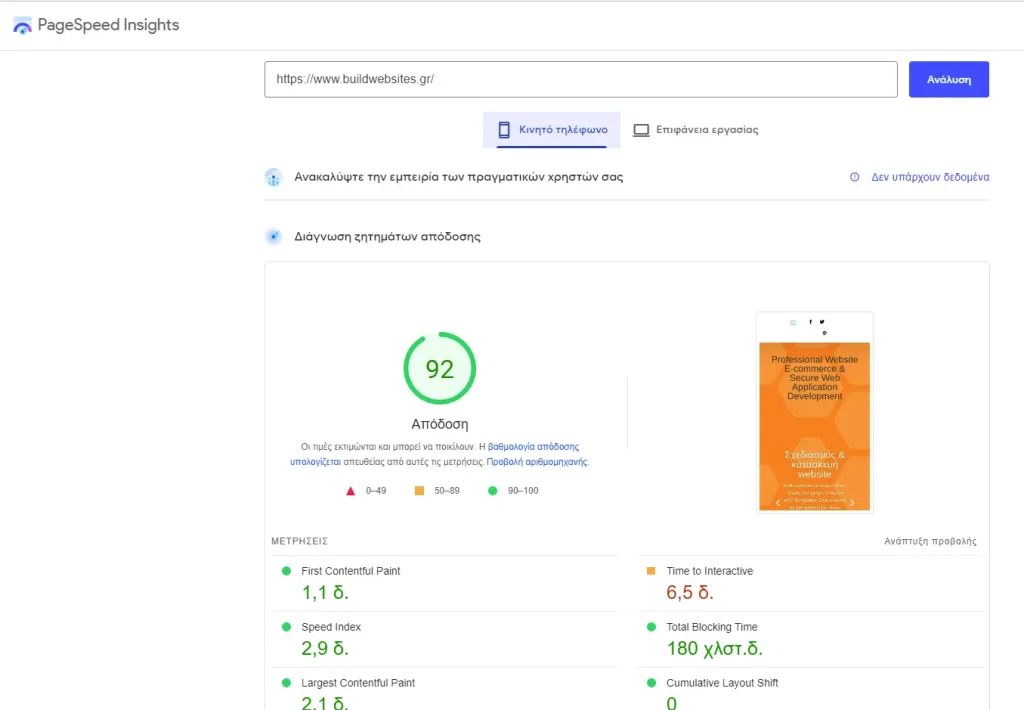Screen dimensions: 1024x710
Task: Click the orange marker beside Time to Interactive
Action: [651, 570]
